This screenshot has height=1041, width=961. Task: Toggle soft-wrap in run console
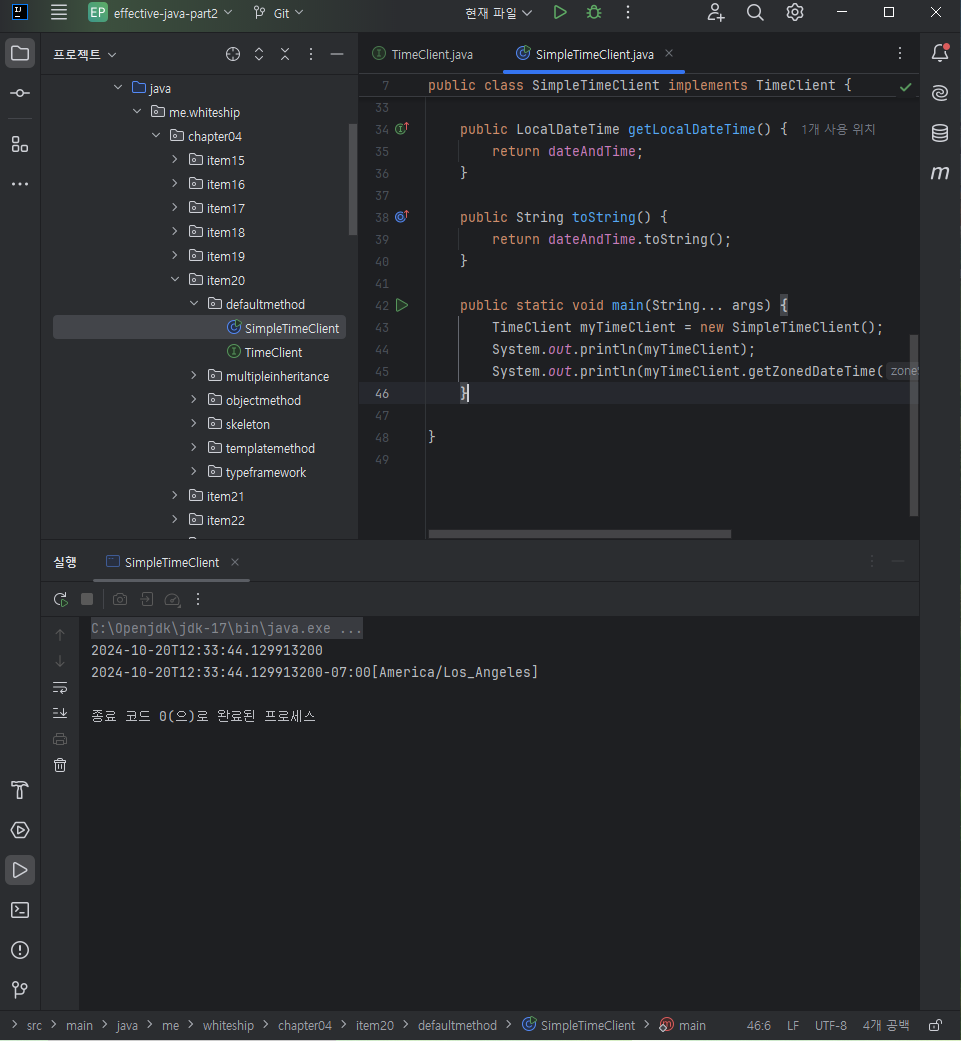[x=60, y=687]
